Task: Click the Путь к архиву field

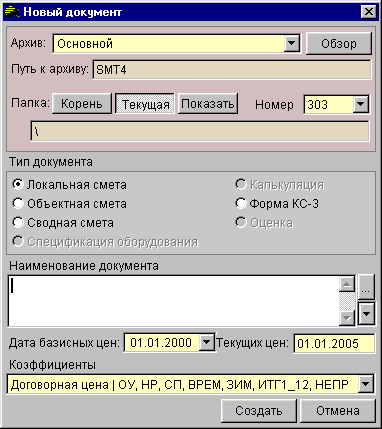Action: pyautogui.click(x=232, y=70)
